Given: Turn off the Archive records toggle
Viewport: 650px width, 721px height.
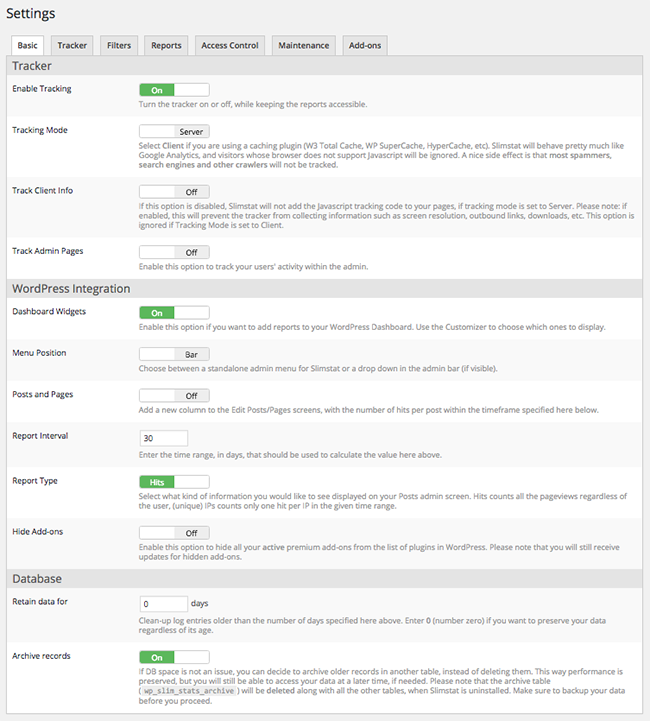Looking at the screenshot, I should [x=174, y=657].
